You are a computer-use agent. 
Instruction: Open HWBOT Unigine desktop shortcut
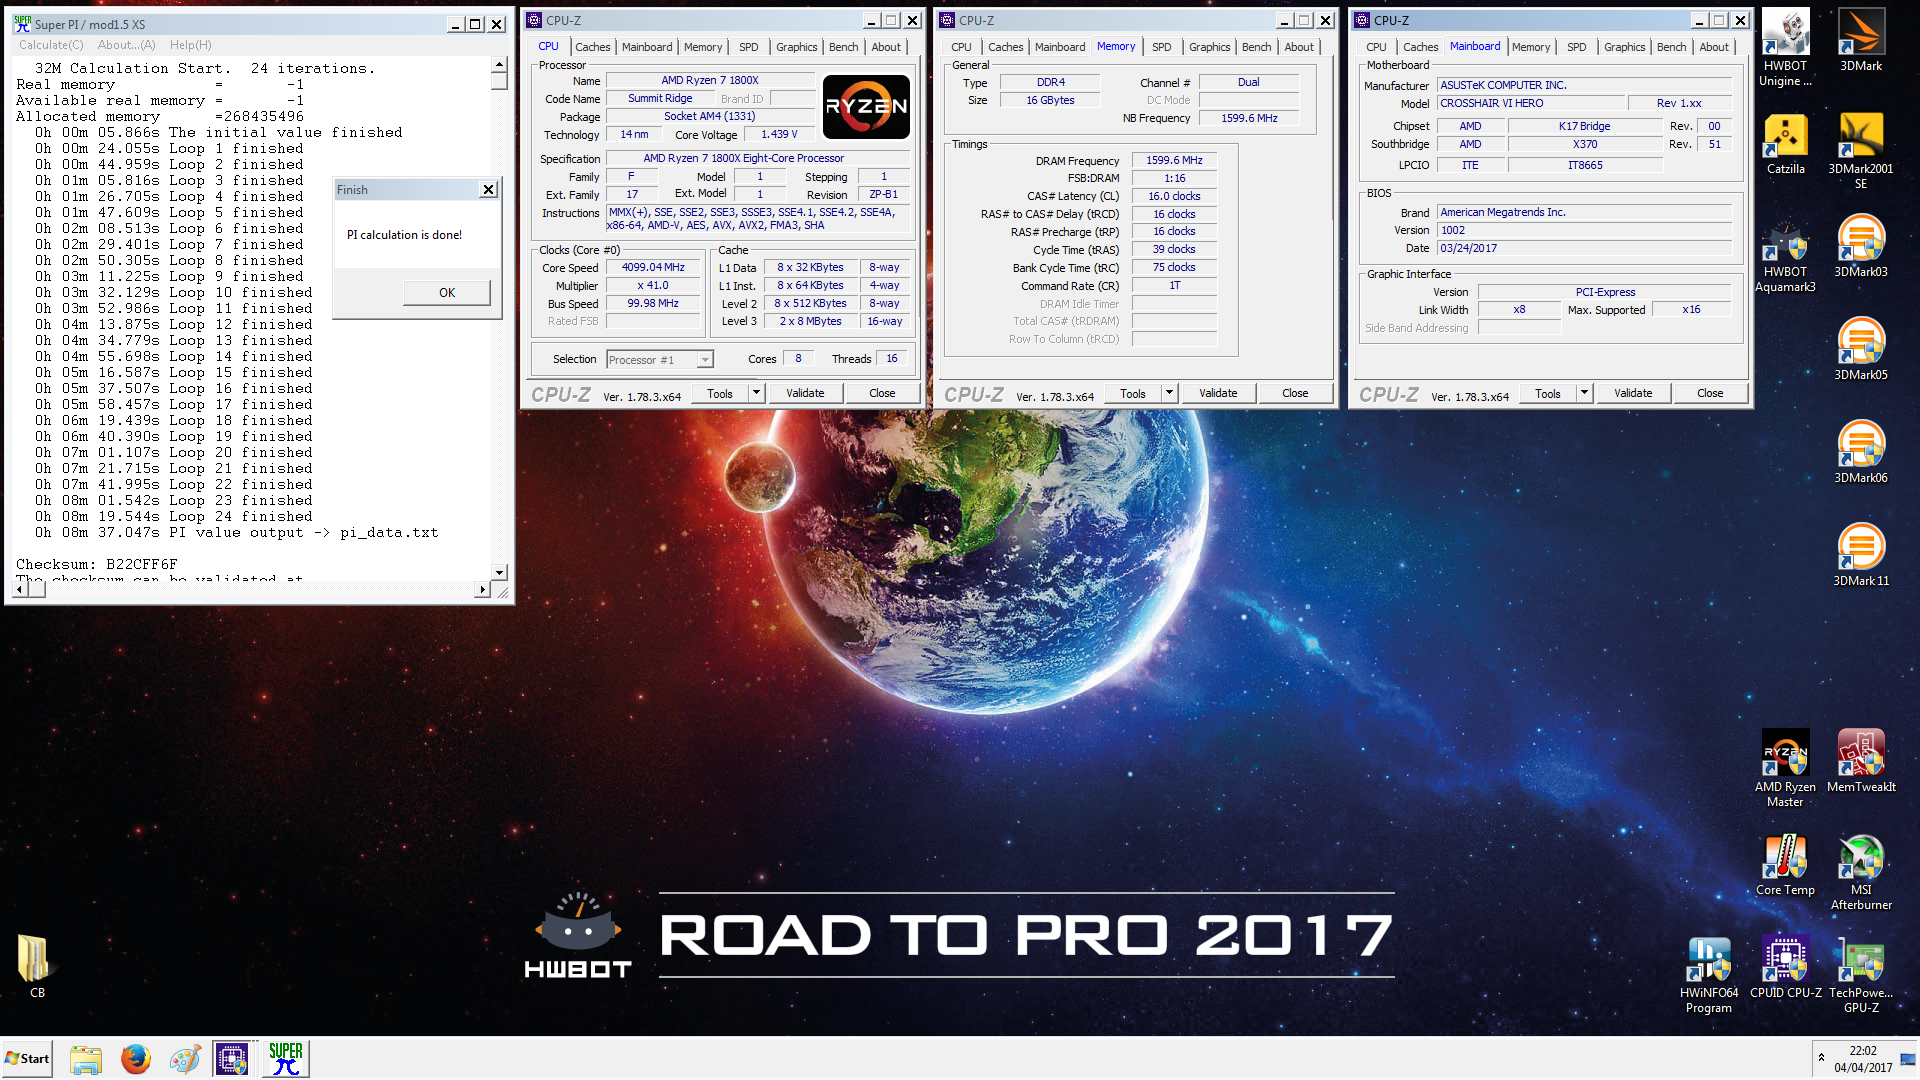[1785, 48]
